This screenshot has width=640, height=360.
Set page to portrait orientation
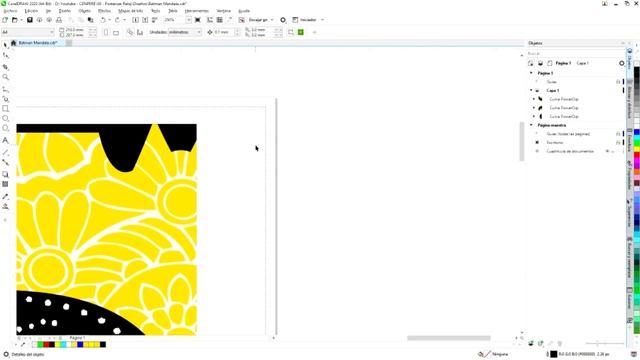(106, 32)
